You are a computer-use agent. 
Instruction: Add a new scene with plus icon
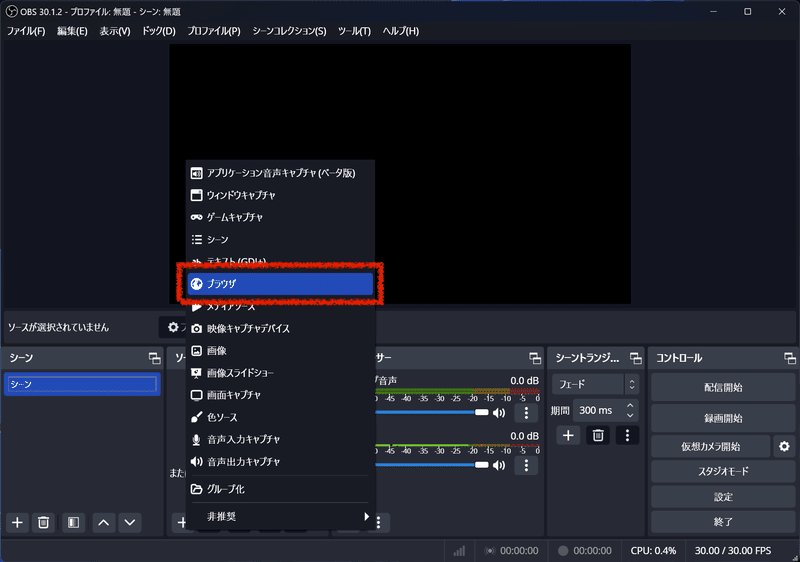pos(17,523)
